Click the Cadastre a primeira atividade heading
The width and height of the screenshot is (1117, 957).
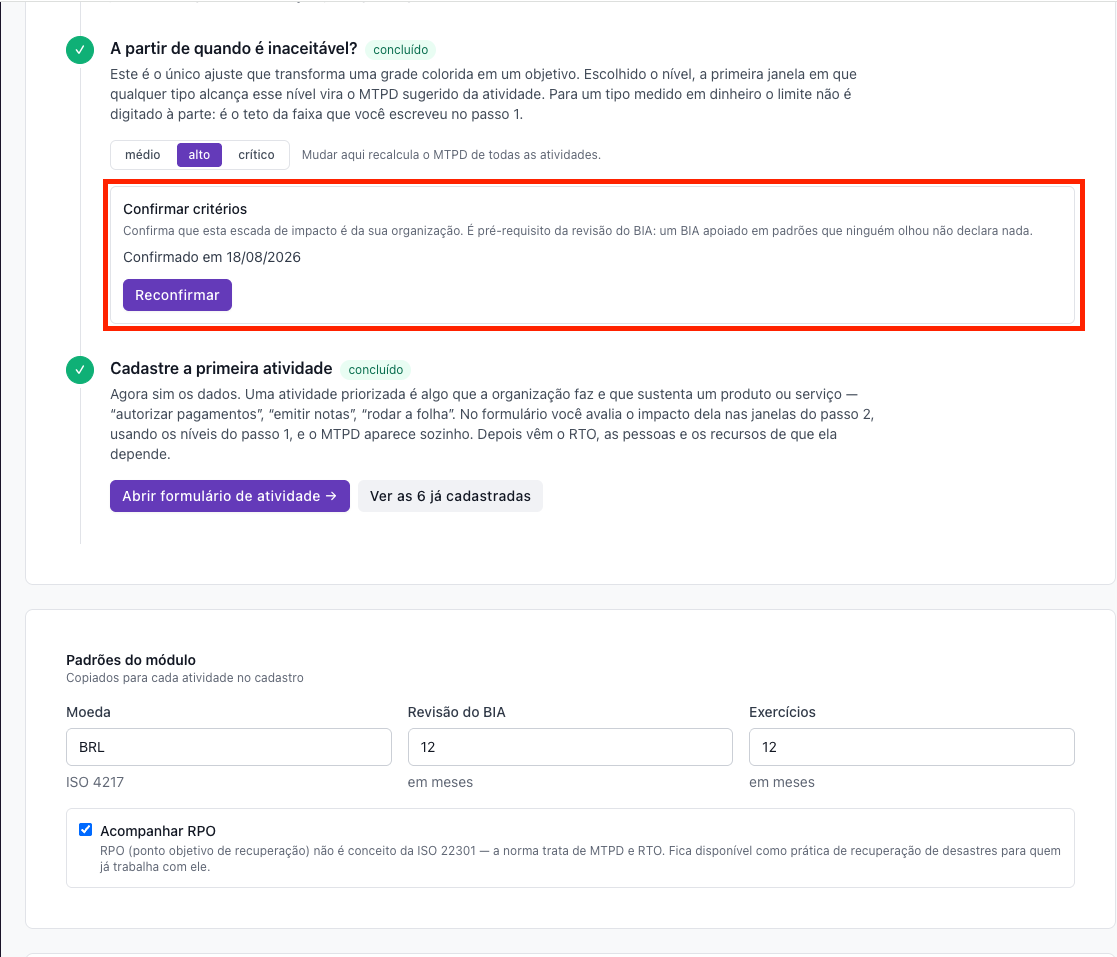pyautogui.click(x=222, y=368)
